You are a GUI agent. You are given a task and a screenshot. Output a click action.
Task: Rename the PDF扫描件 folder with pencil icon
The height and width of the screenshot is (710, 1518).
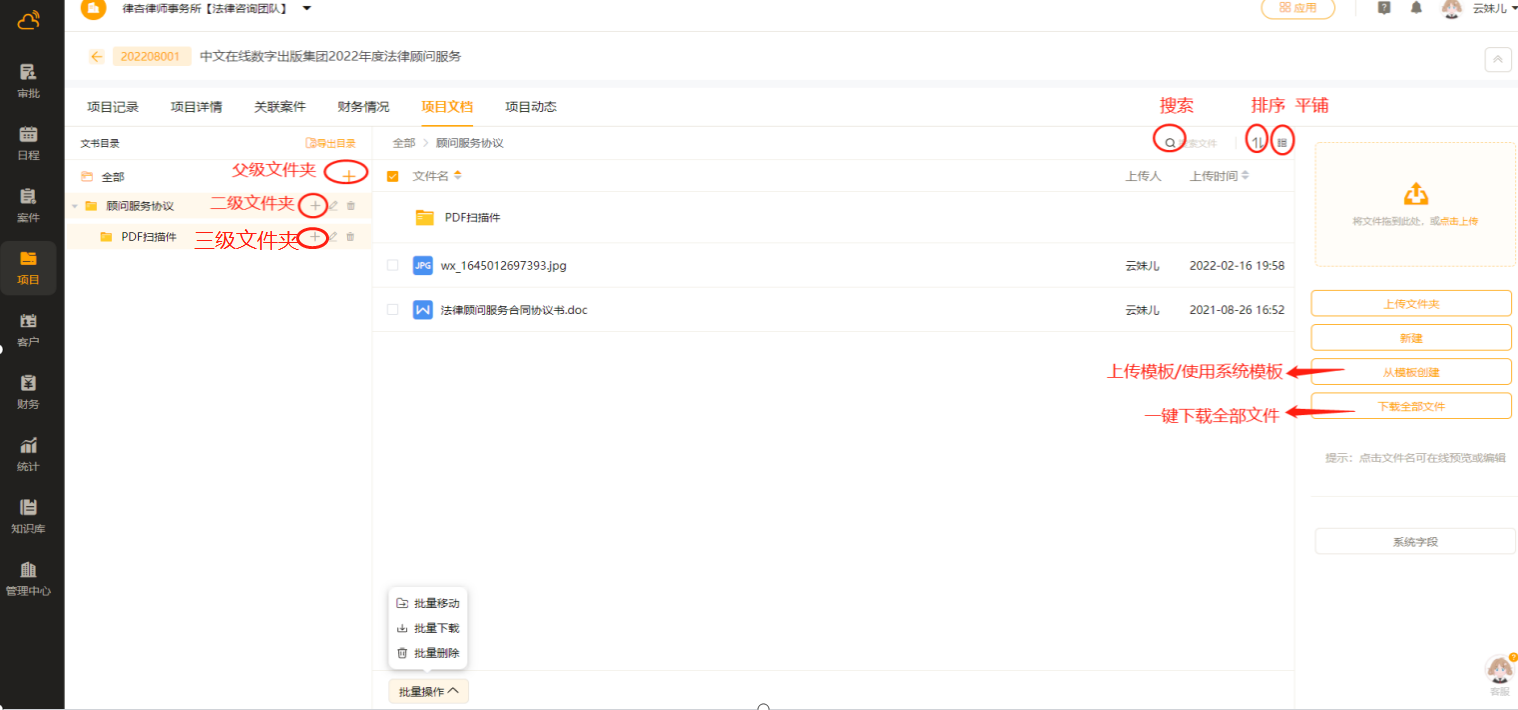pyautogui.click(x=333, y=237)
